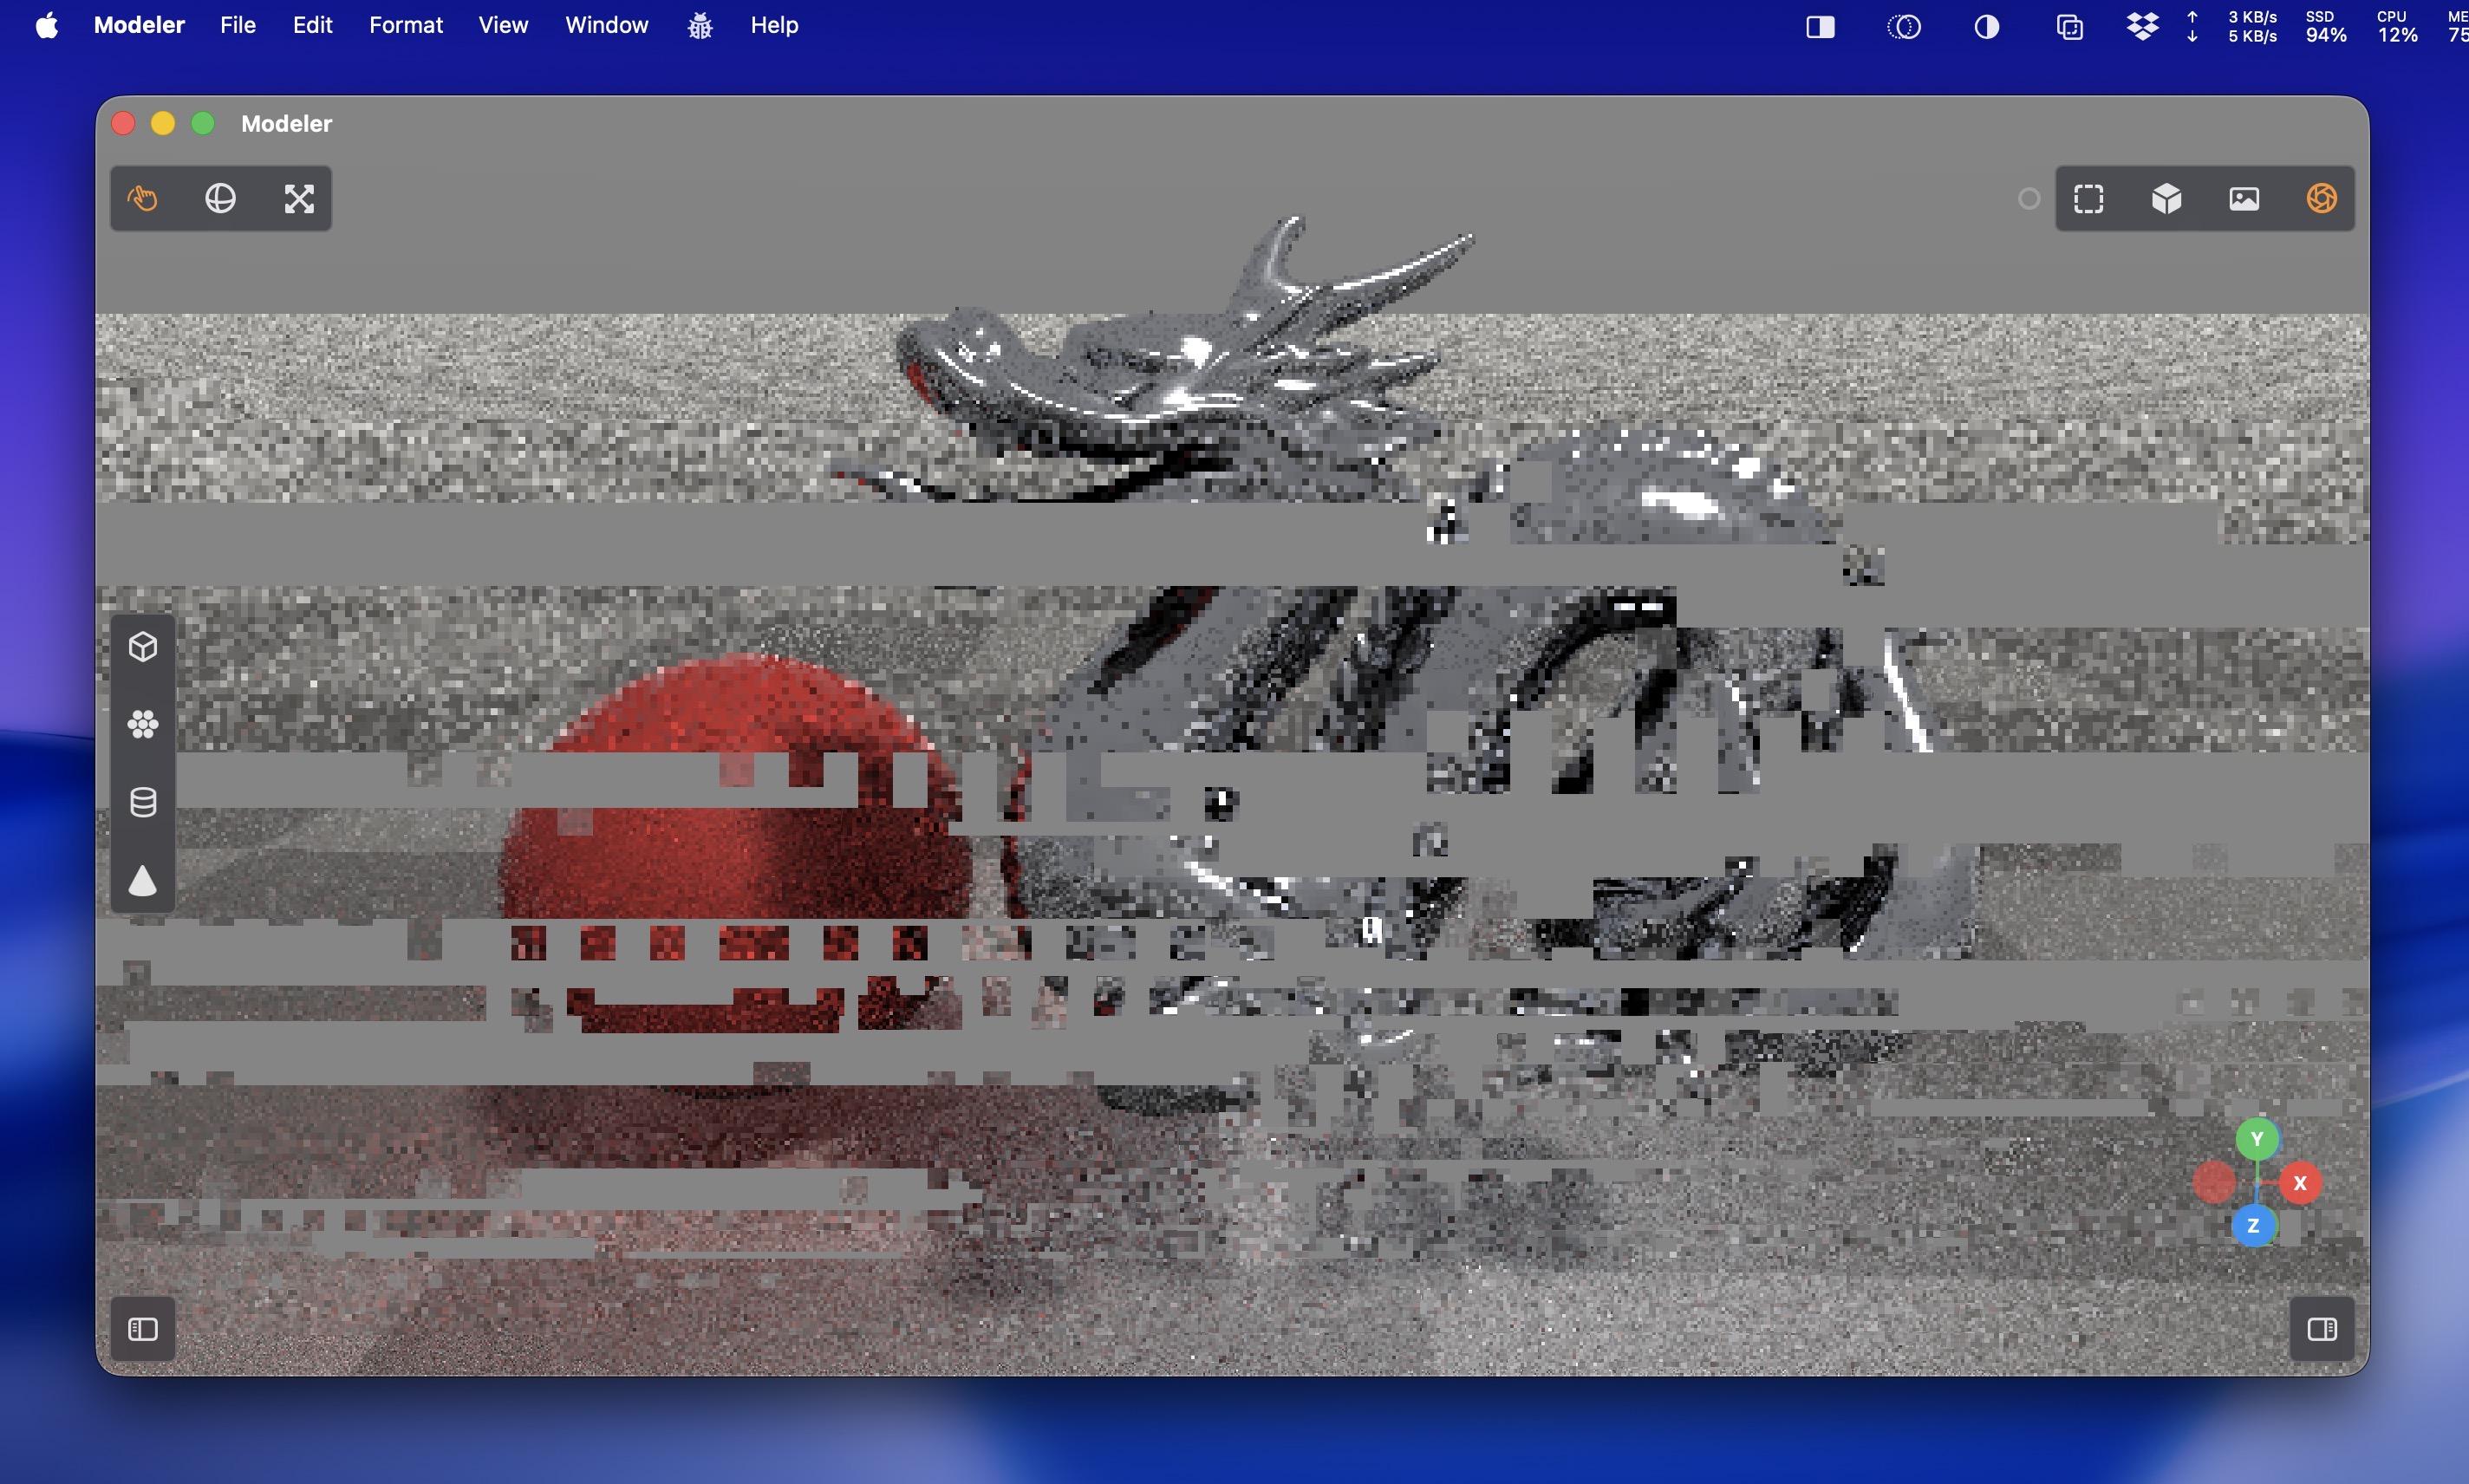Click the small circular render status indicator

click(2028, 199)
